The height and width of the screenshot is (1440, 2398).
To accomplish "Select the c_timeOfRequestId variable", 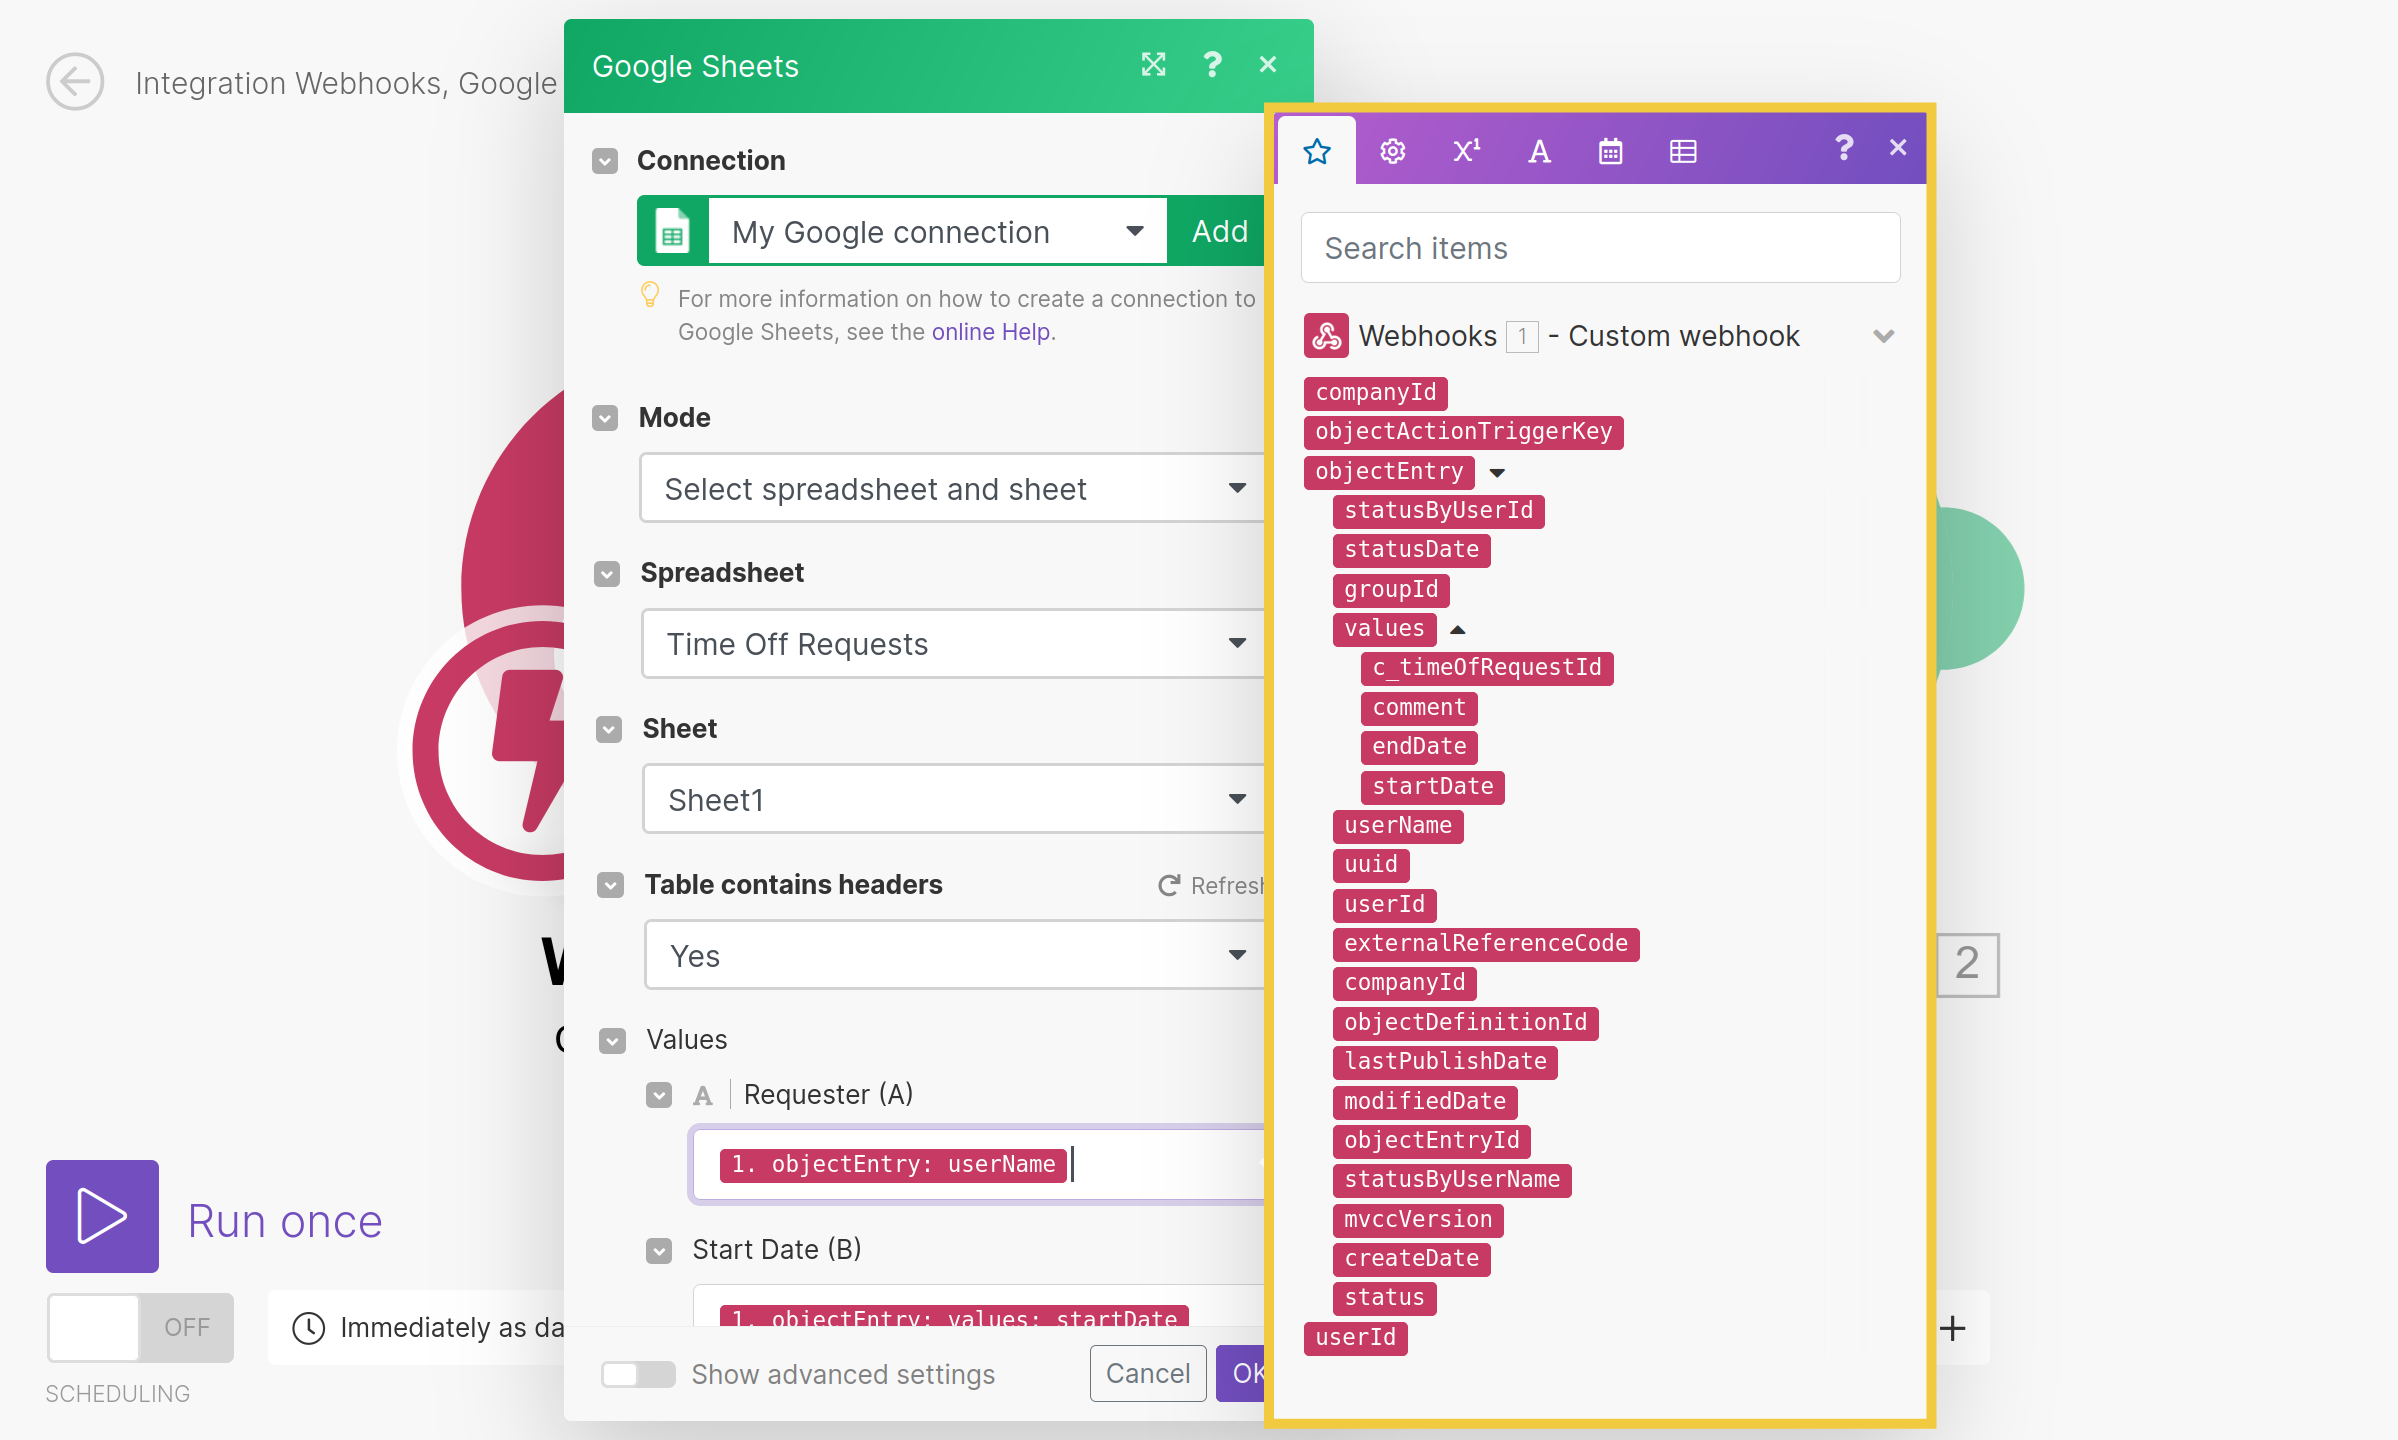I will 1487,668.
